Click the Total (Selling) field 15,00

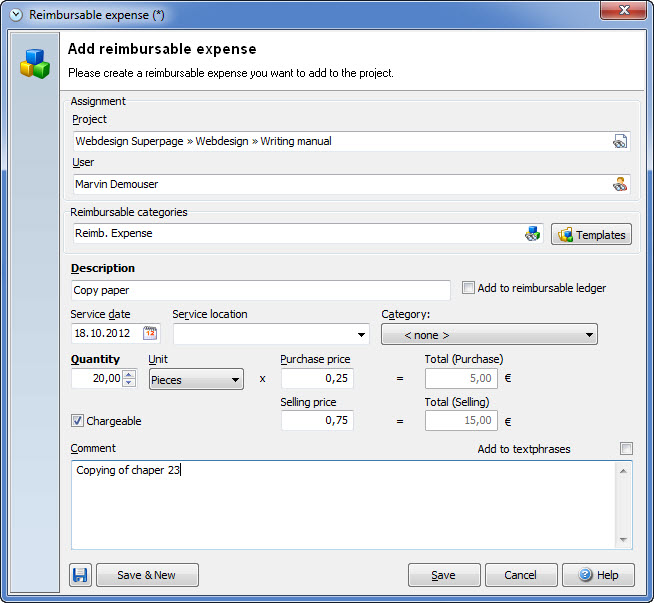point(461,420)
